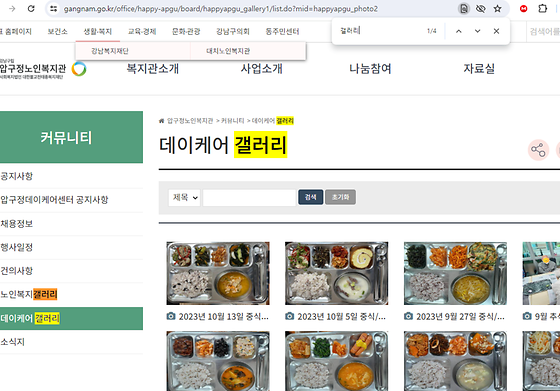Reload the page with the browser refresh icon
The image size is (560, 391).
[31, 9]
